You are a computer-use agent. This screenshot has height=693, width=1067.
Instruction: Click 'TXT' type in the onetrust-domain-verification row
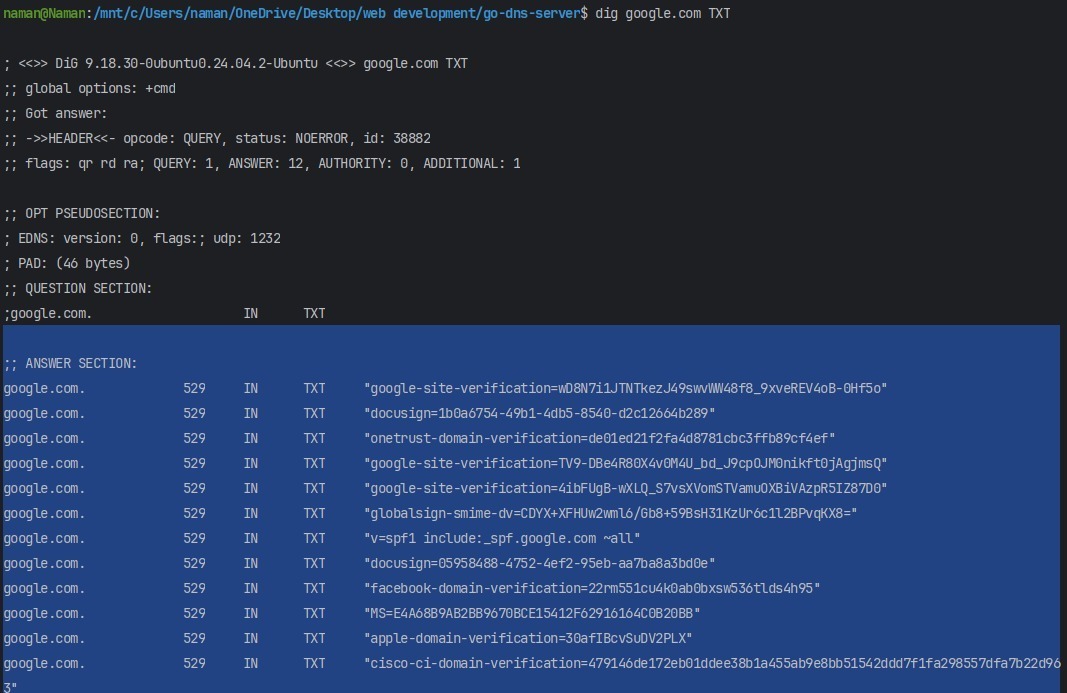[x=314, y=438]
